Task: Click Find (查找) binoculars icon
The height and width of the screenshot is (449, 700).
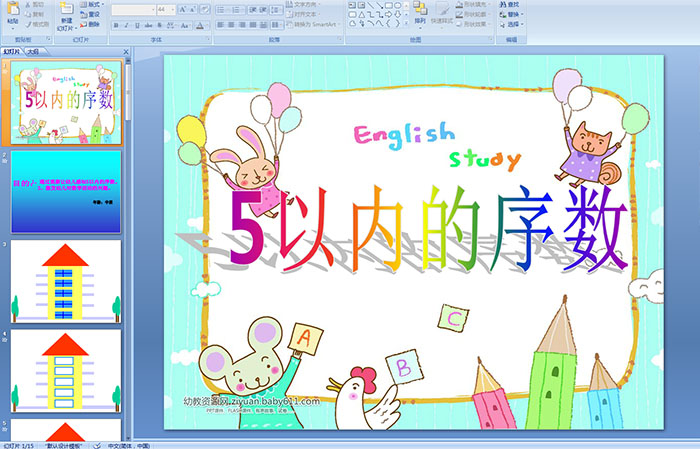Action: click(x=503, y=4)
